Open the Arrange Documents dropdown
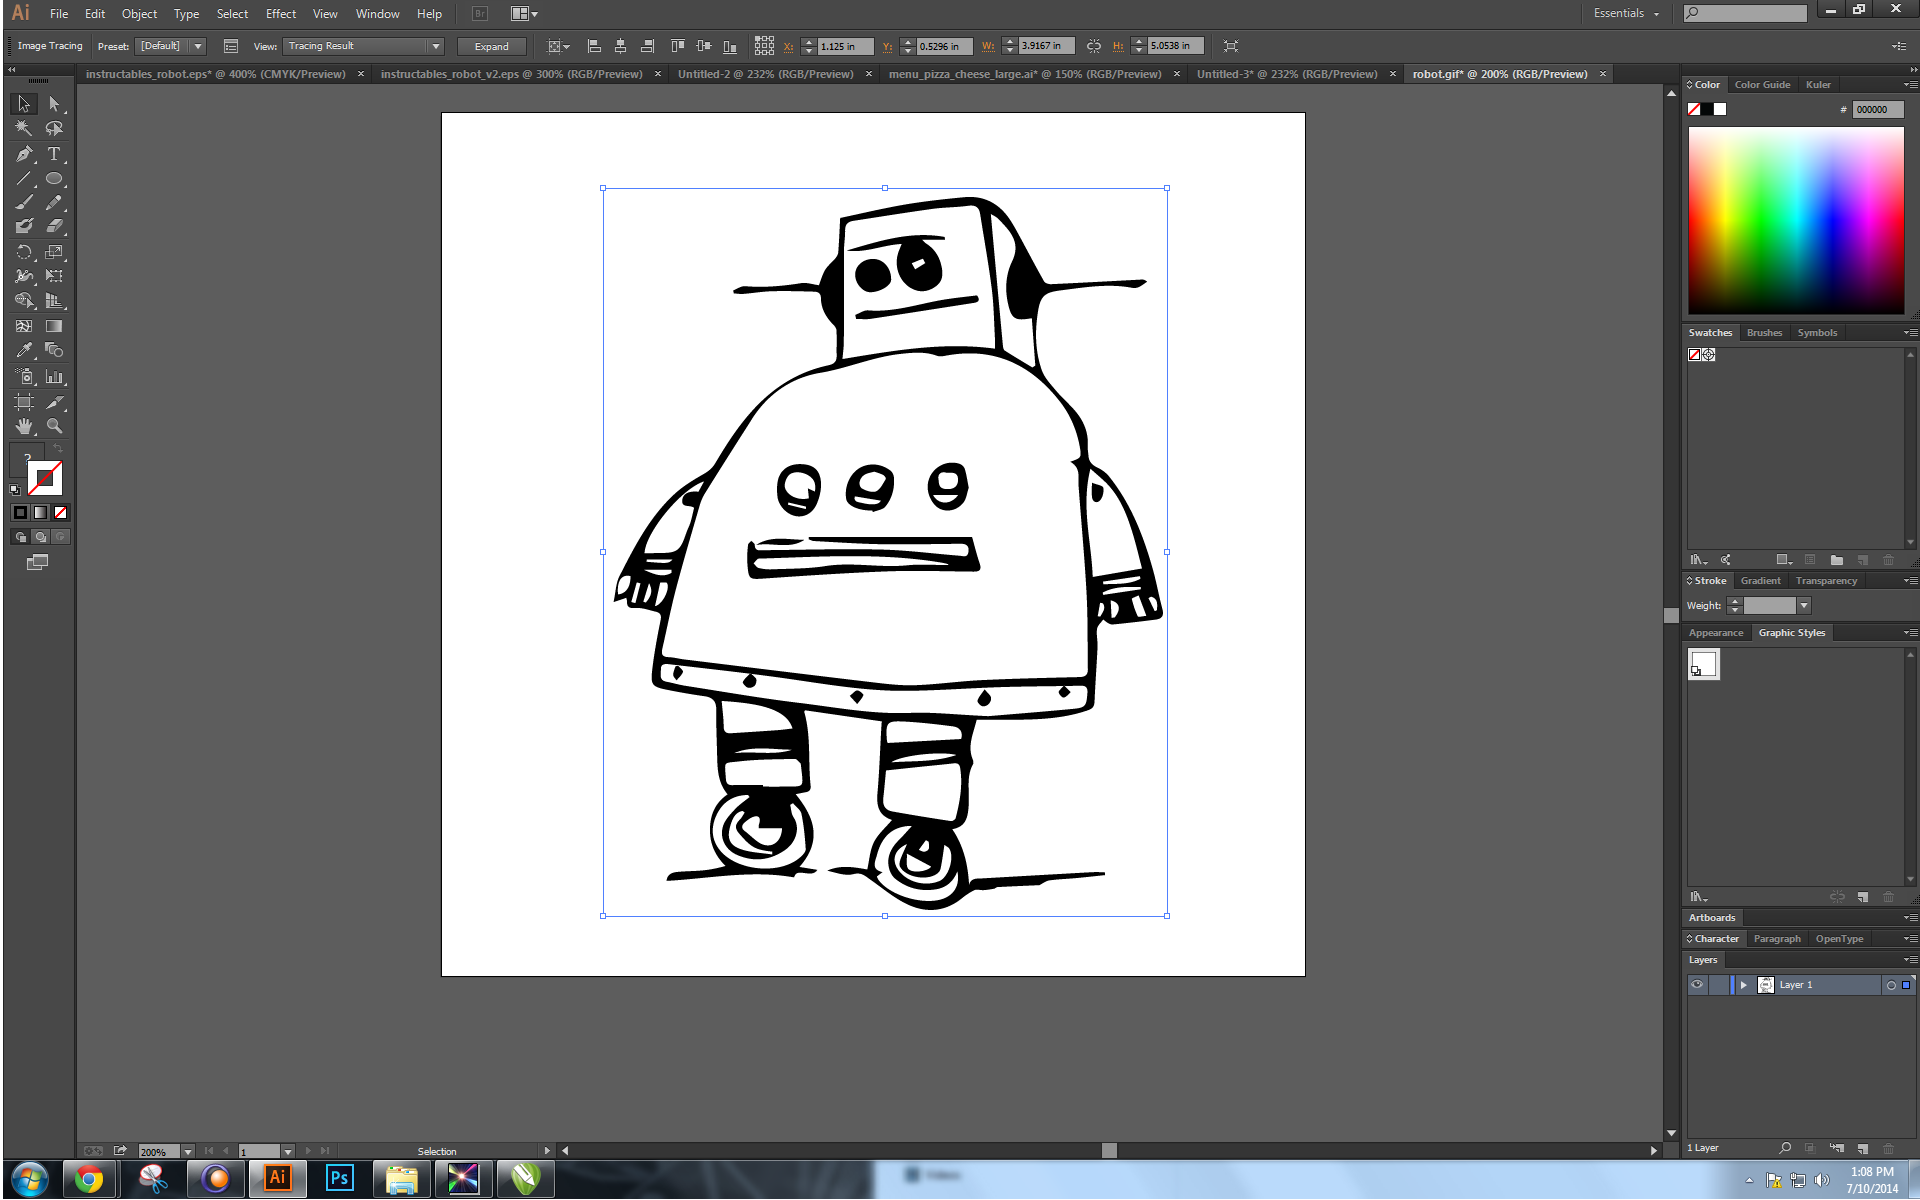 524,14
